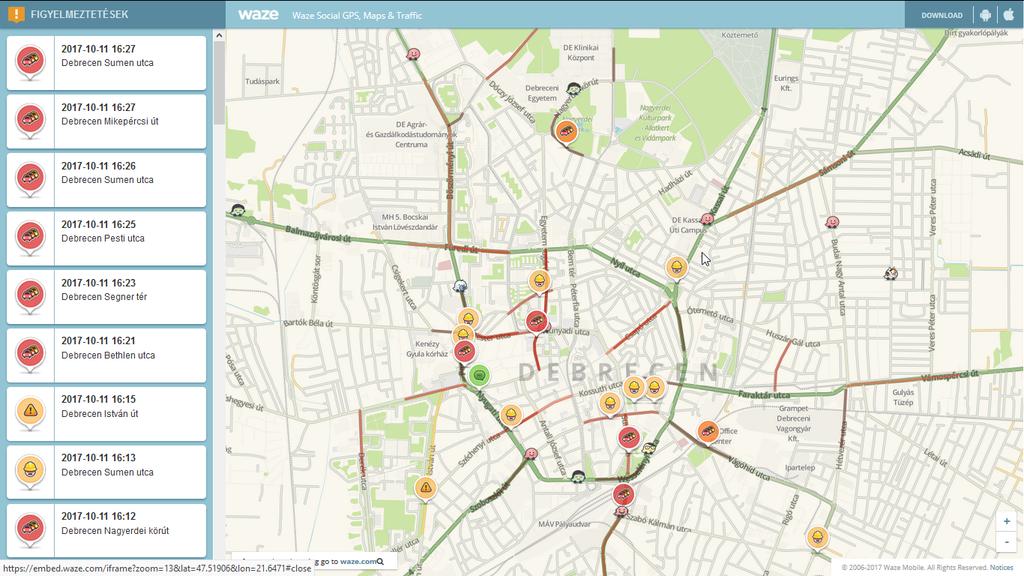Click pink Wazer at top near Tudáspark
This screenshot has width=1024, height=576.
(x=413, y=54)
